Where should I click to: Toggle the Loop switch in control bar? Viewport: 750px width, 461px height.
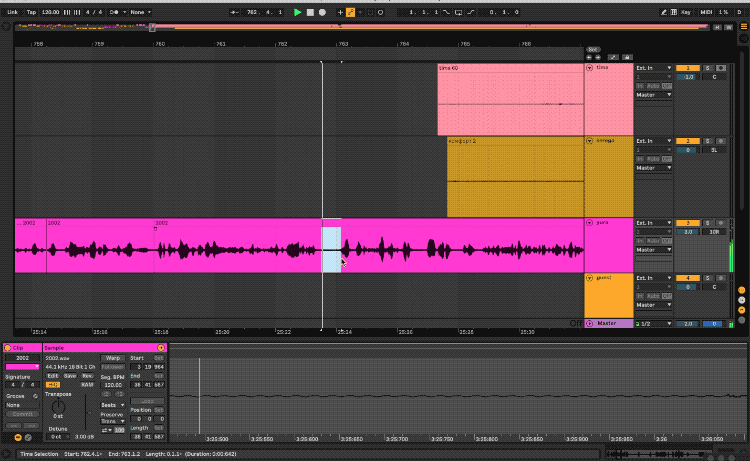pos(458,12)
